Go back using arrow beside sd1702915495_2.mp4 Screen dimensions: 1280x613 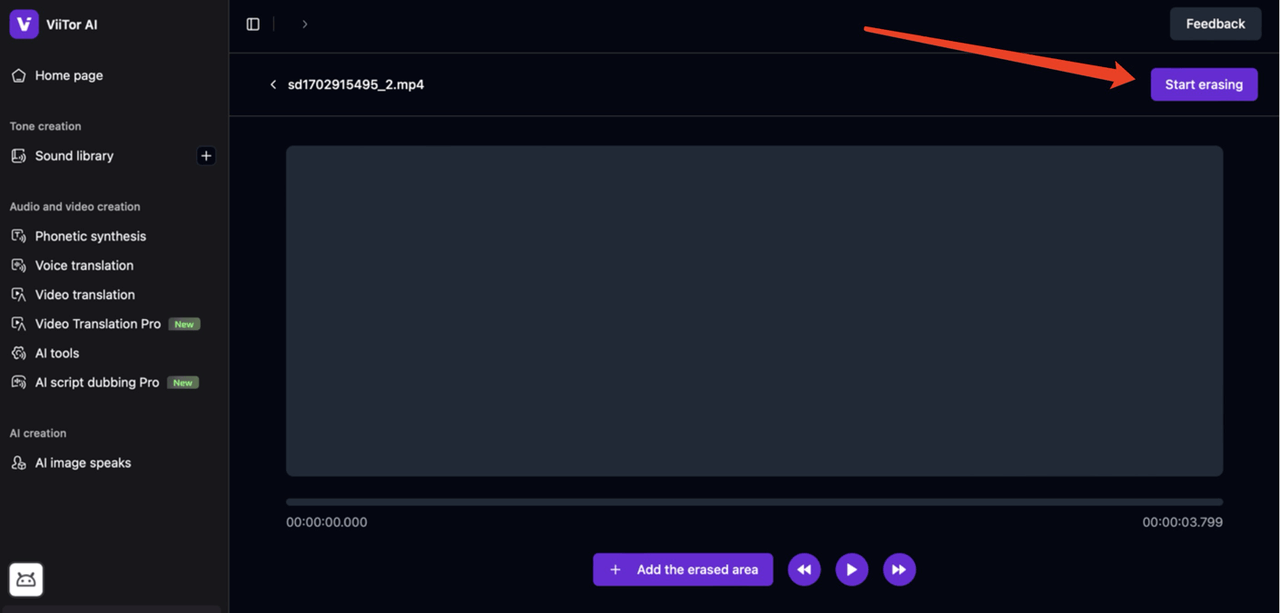(x=273, y=85)
